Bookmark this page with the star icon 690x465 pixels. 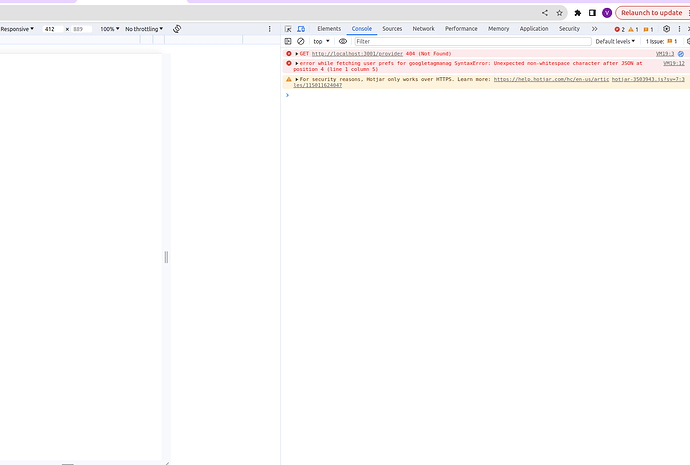click(x=559, y=13)
